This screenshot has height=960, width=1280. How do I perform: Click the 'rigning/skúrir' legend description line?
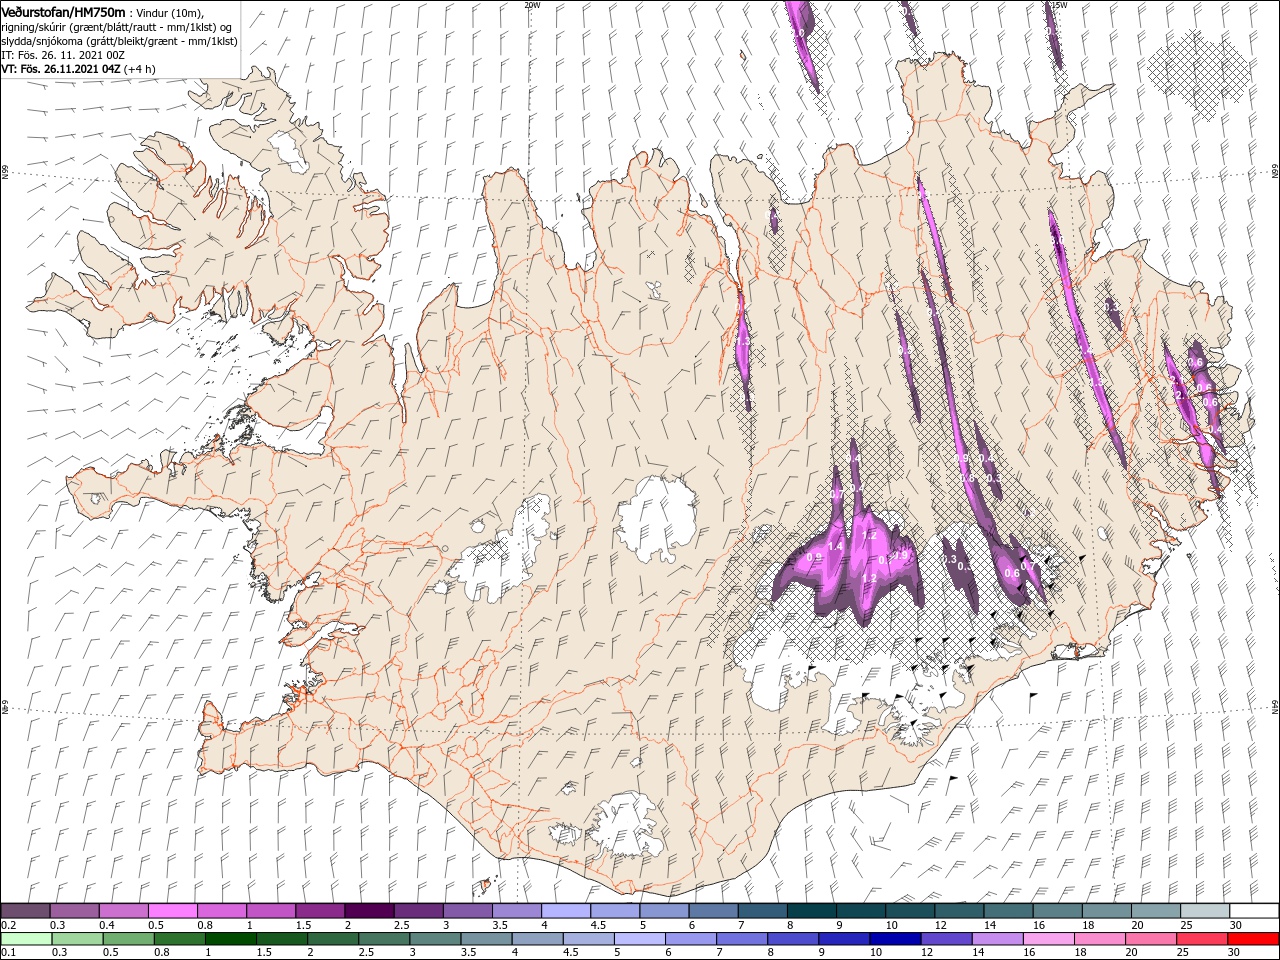click(x=117, y=27)
